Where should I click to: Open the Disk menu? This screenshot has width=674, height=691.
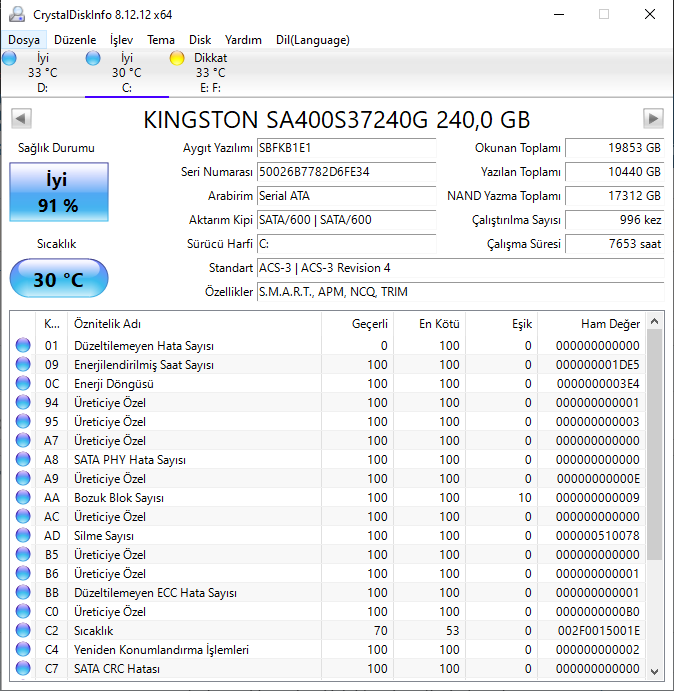coord(200,40)
